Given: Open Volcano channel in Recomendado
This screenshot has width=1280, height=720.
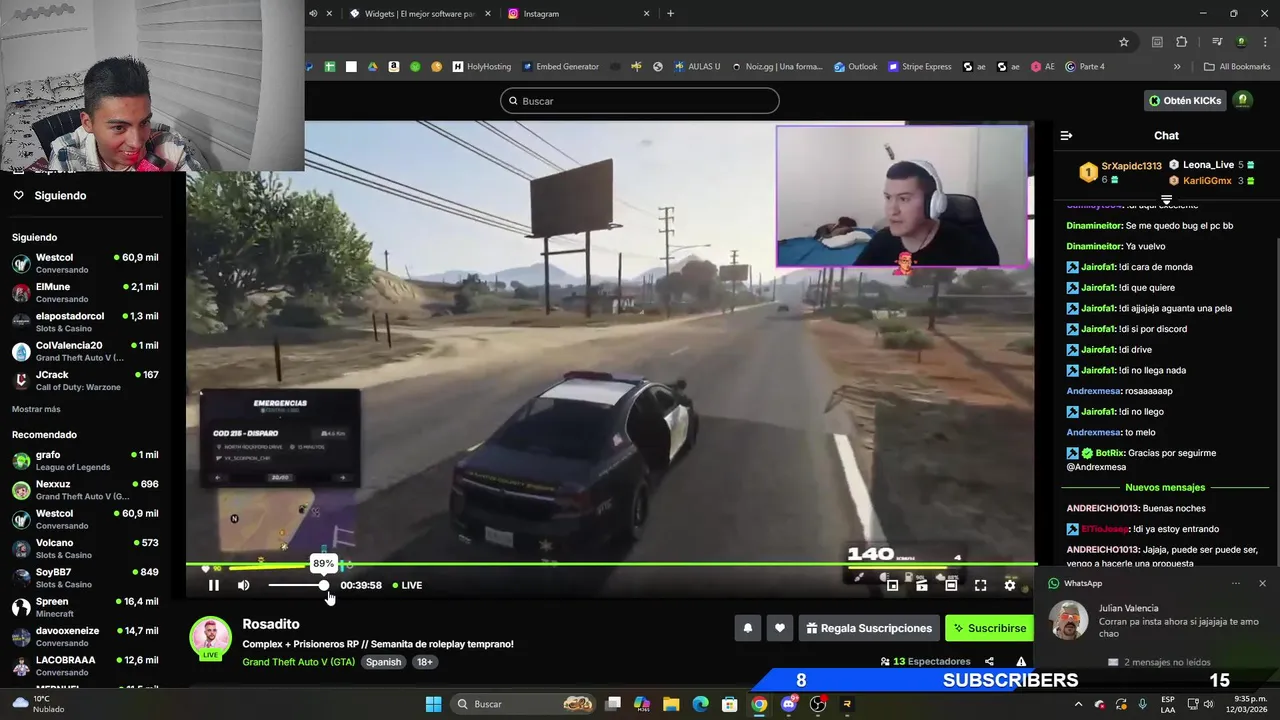Looking at the screenshot, I should [x=85, y=548].
